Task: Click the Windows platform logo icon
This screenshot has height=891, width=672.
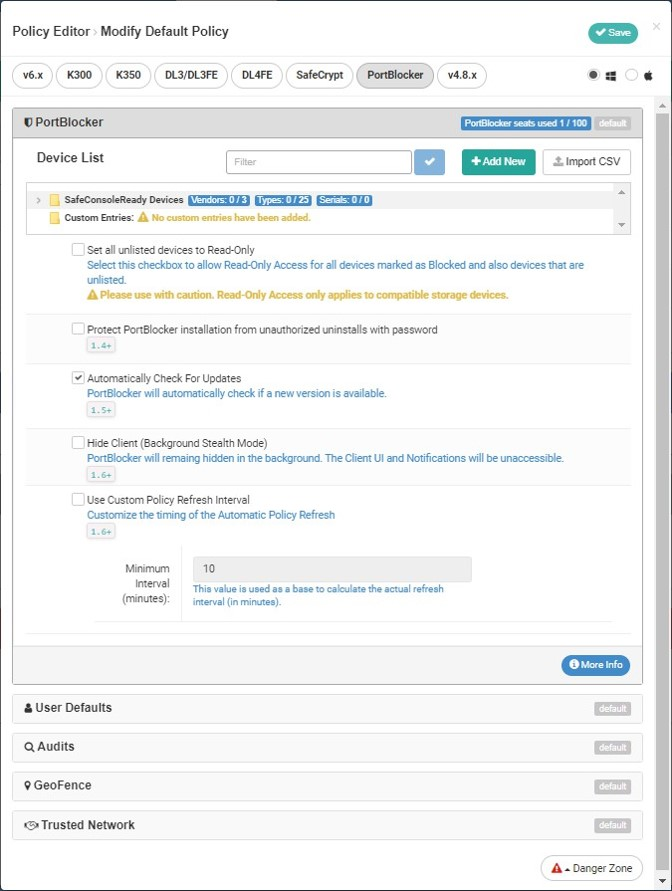Action: click(609, 75)
